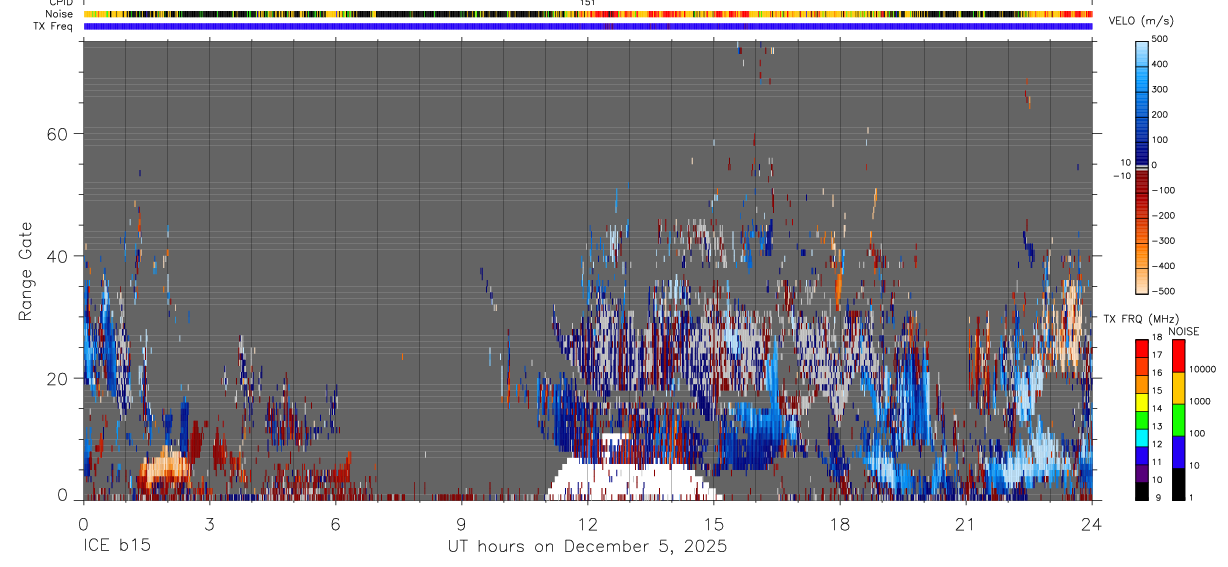1228x567 pixels.
Task: Click the 1 label on NOISE legend
Action: coord(1190,497)
